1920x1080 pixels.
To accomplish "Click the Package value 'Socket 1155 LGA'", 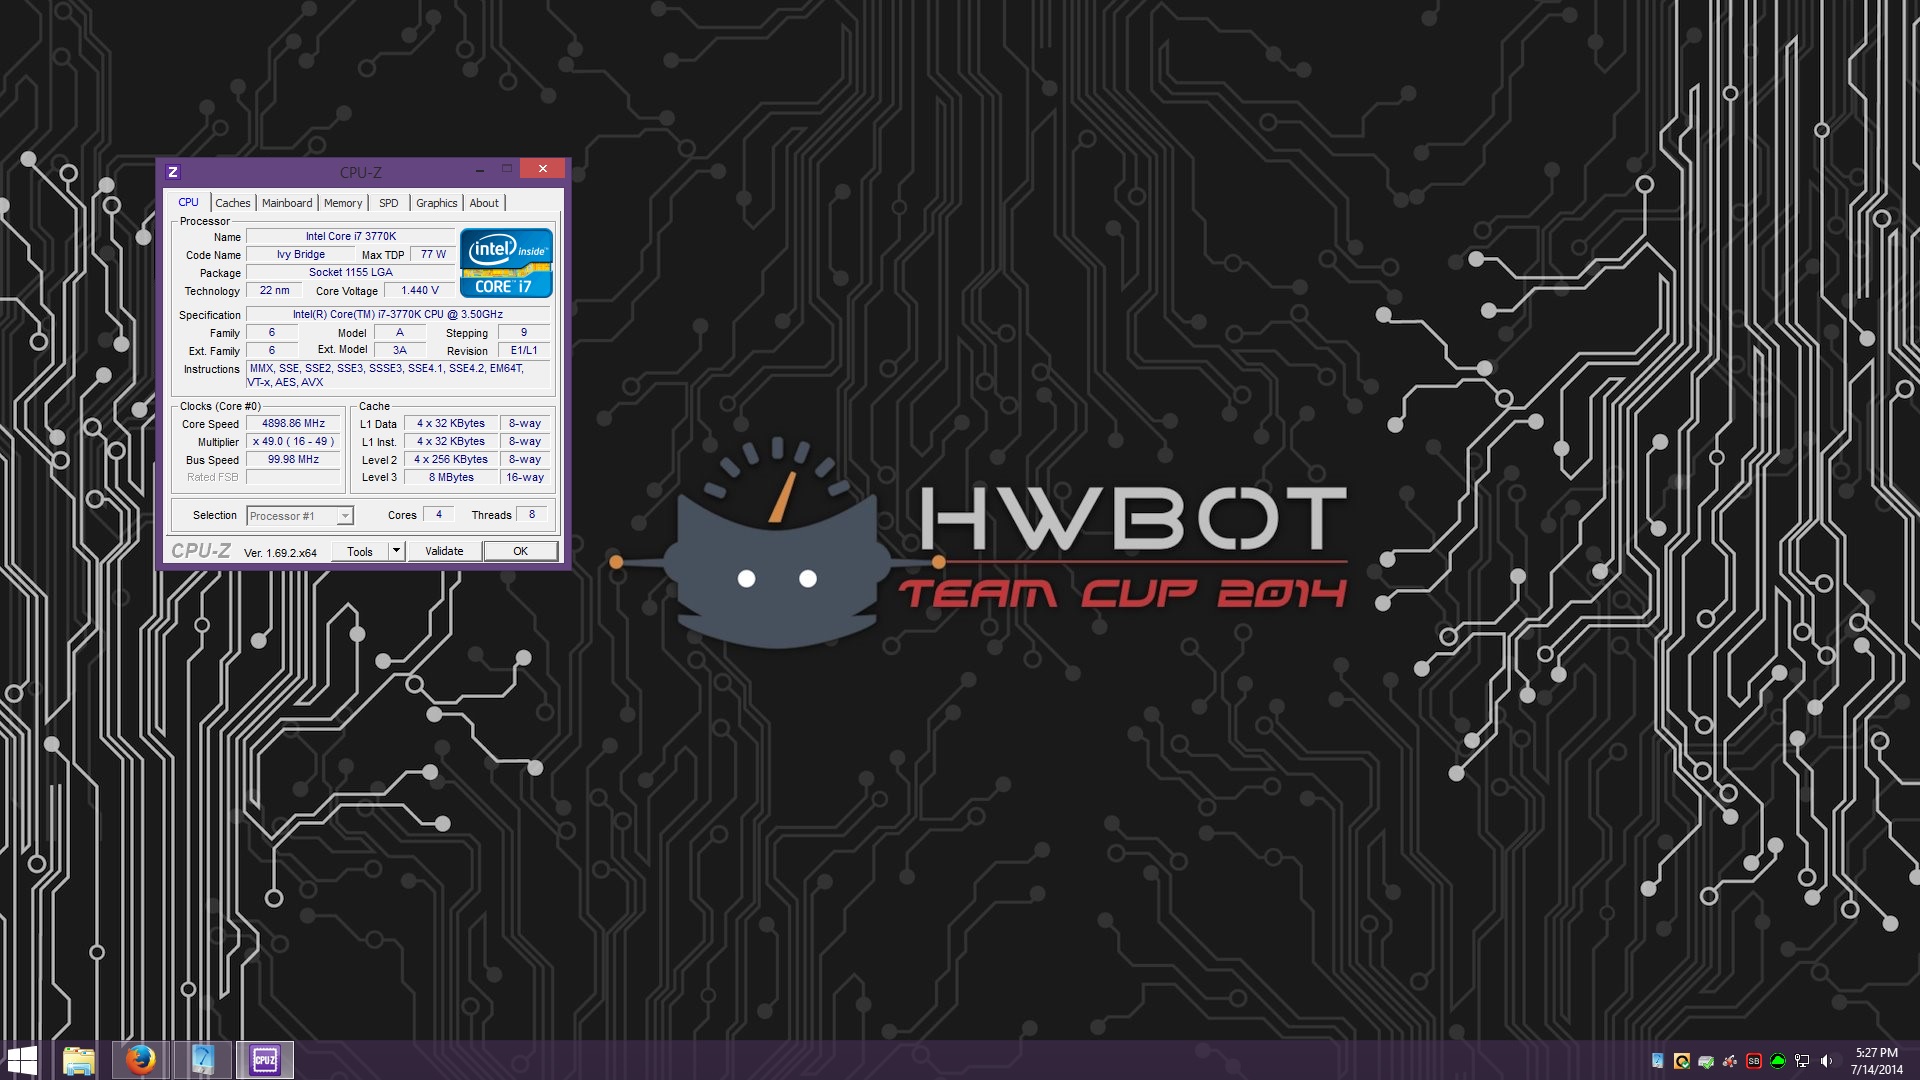I will coord(351,273).
